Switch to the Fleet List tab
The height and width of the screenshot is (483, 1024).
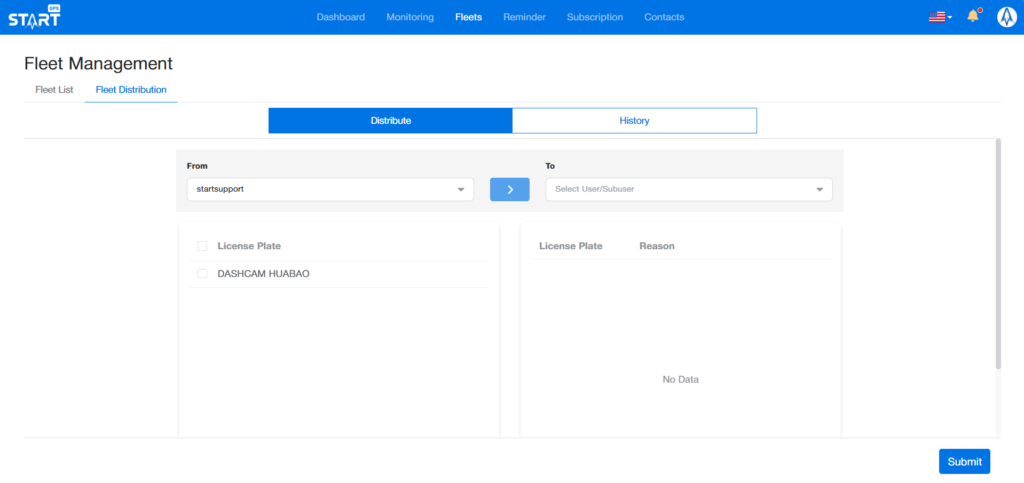[54, 90]
